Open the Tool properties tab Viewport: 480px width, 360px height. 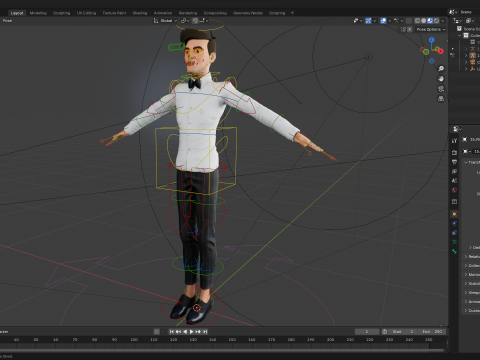point(454,141)
